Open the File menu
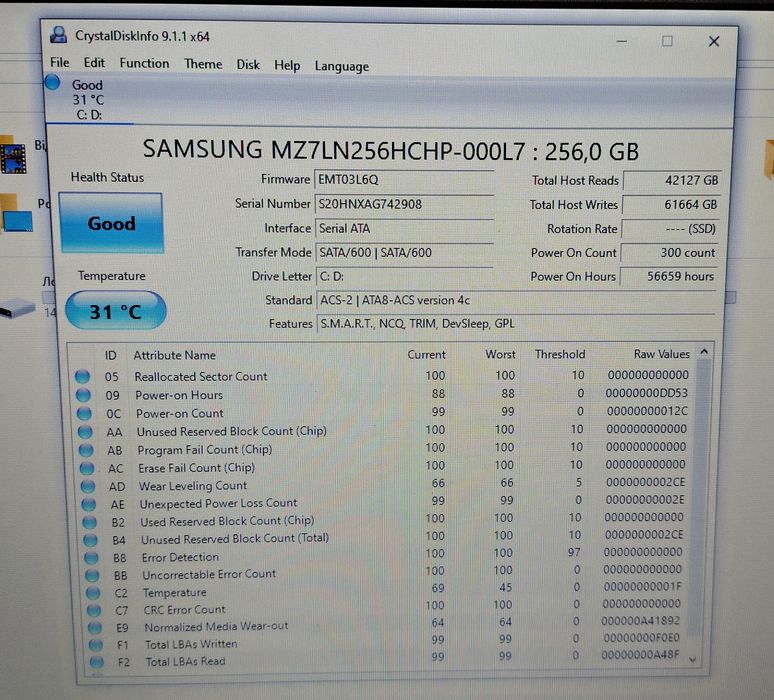This screenshot has width=774, height=700. pyautogui.click(x=60, y=63)
